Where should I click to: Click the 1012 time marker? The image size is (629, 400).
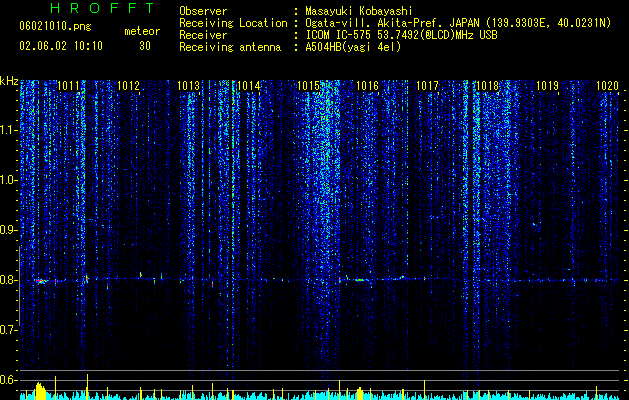tap(128, 85)
